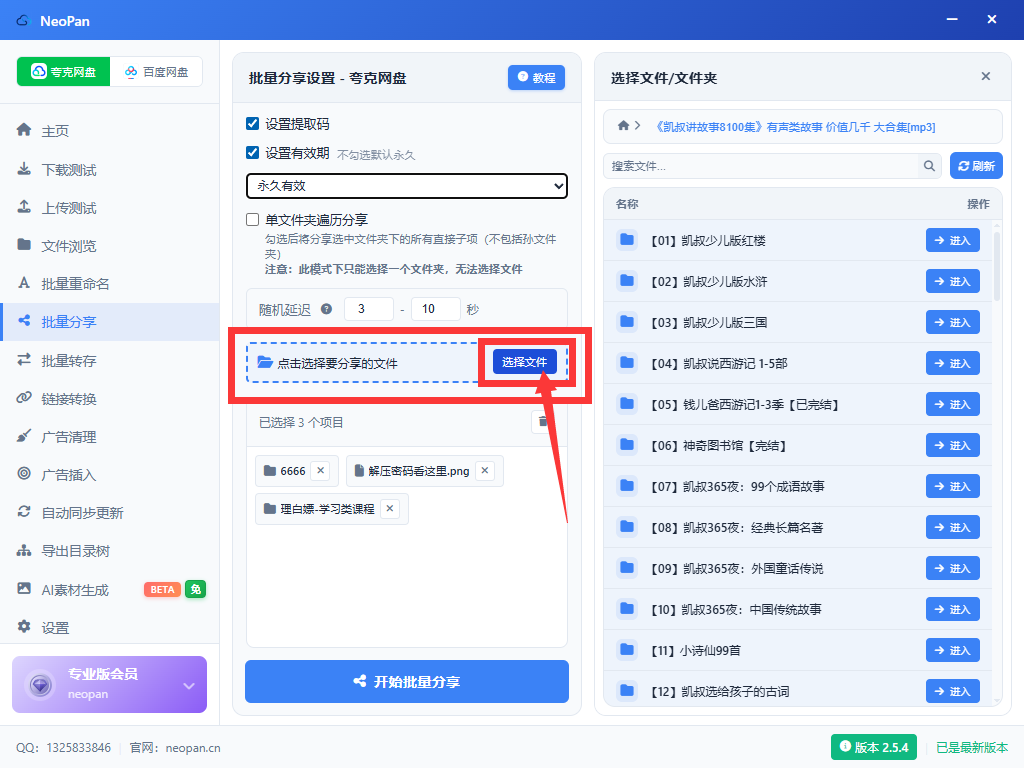Open 链接转换 in the sidebar
The width and height of the screenshot is (1024, 768).
point(110,398)
